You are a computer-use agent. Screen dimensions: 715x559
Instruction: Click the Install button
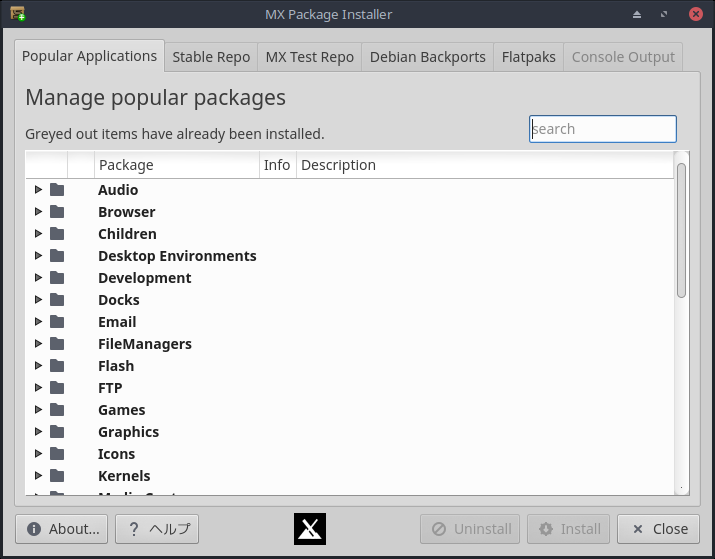pos(568,529)
